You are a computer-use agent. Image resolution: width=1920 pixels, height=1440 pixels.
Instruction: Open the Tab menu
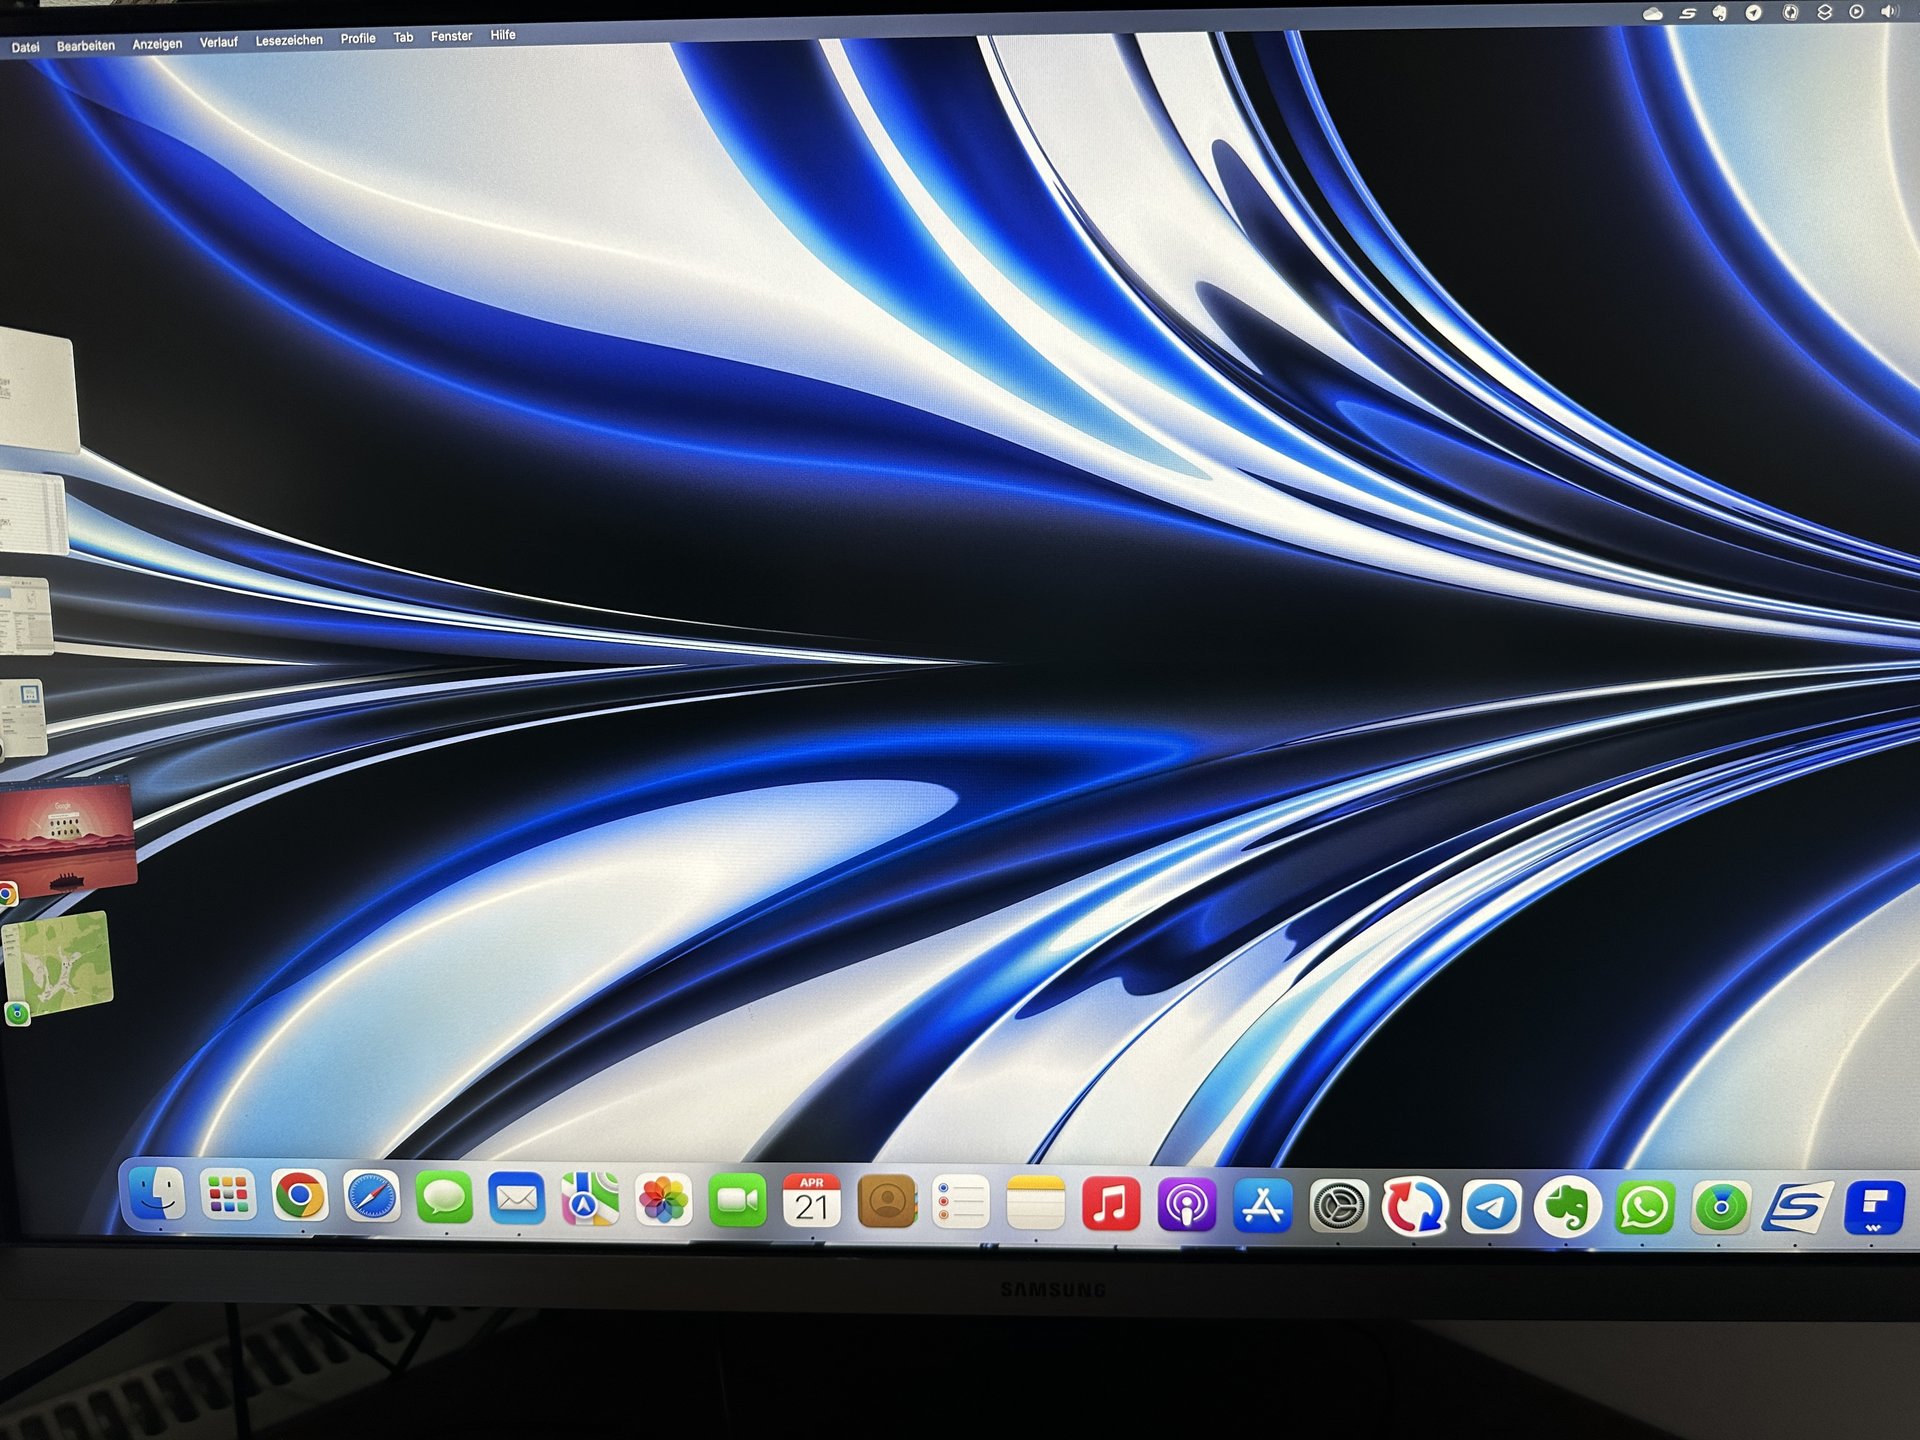pyautogui.click(x=403, y=37)
